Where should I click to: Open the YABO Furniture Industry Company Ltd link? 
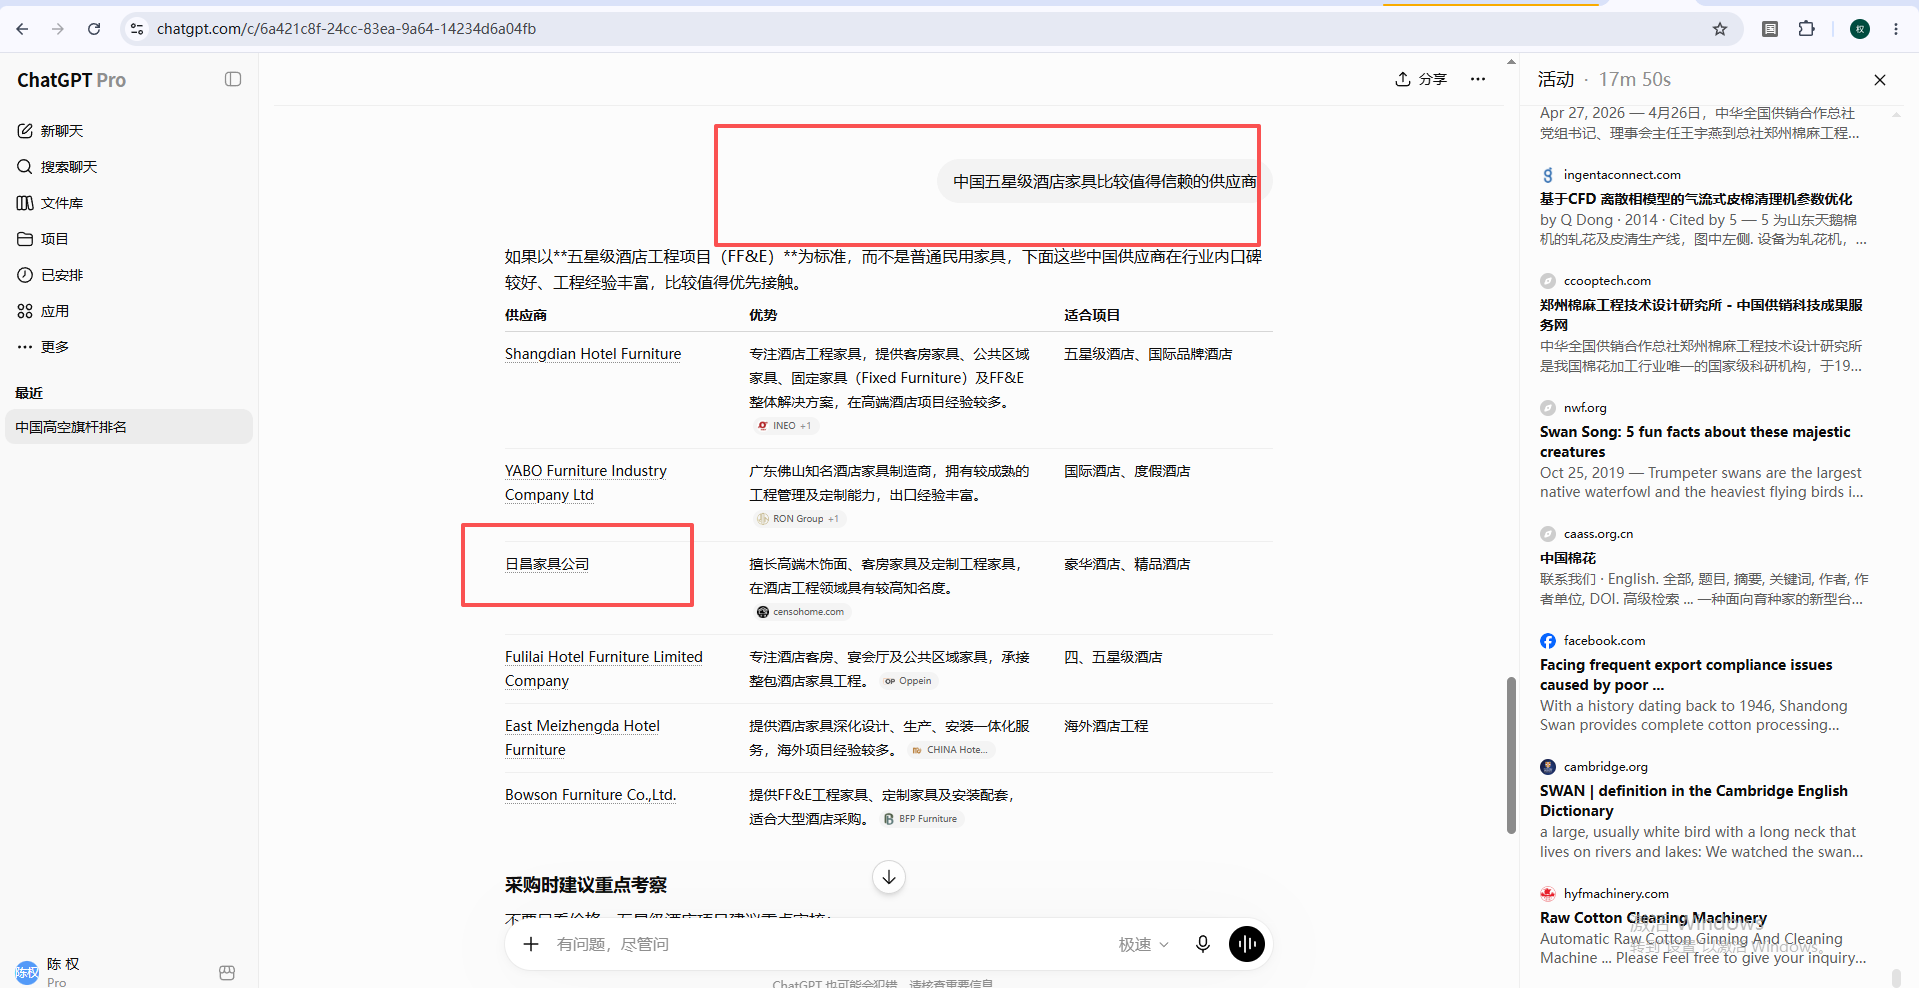[585, 483]
